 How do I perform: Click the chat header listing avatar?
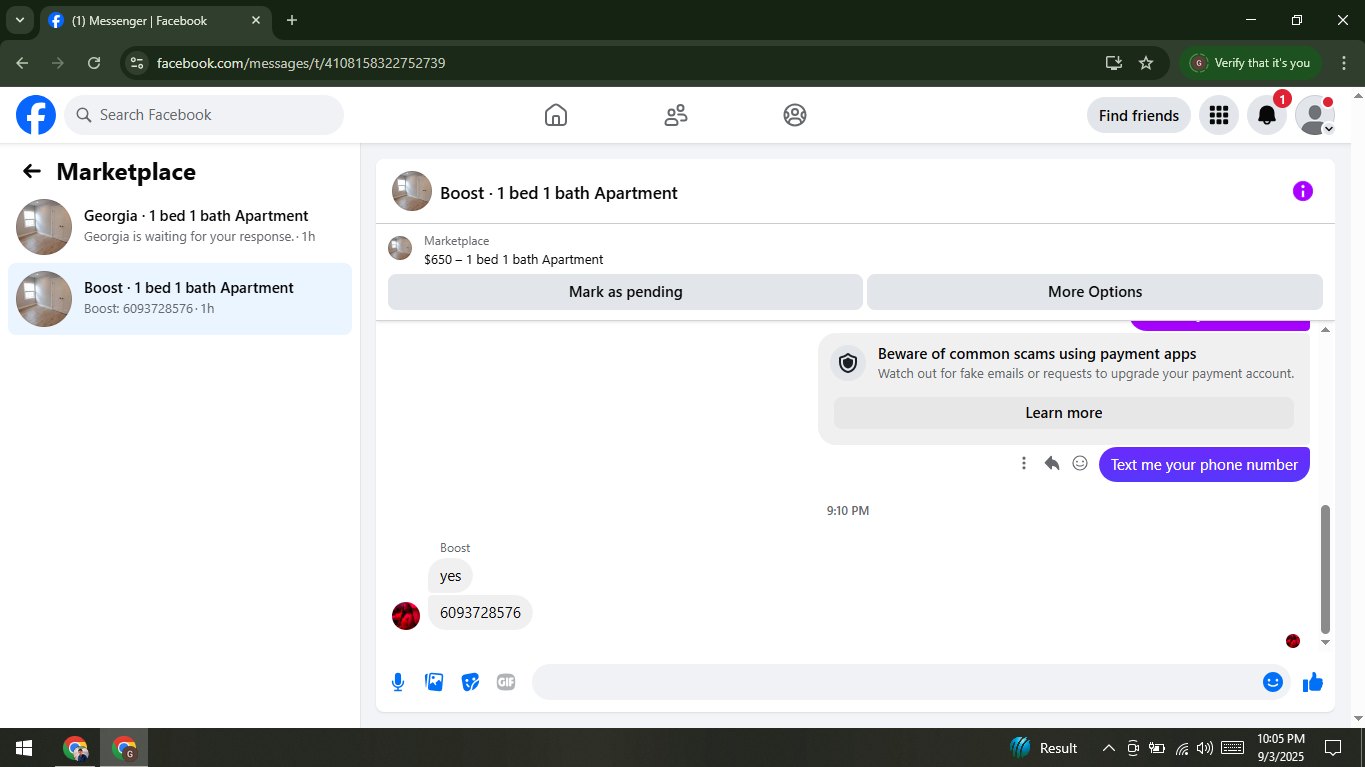coord(412,191)
